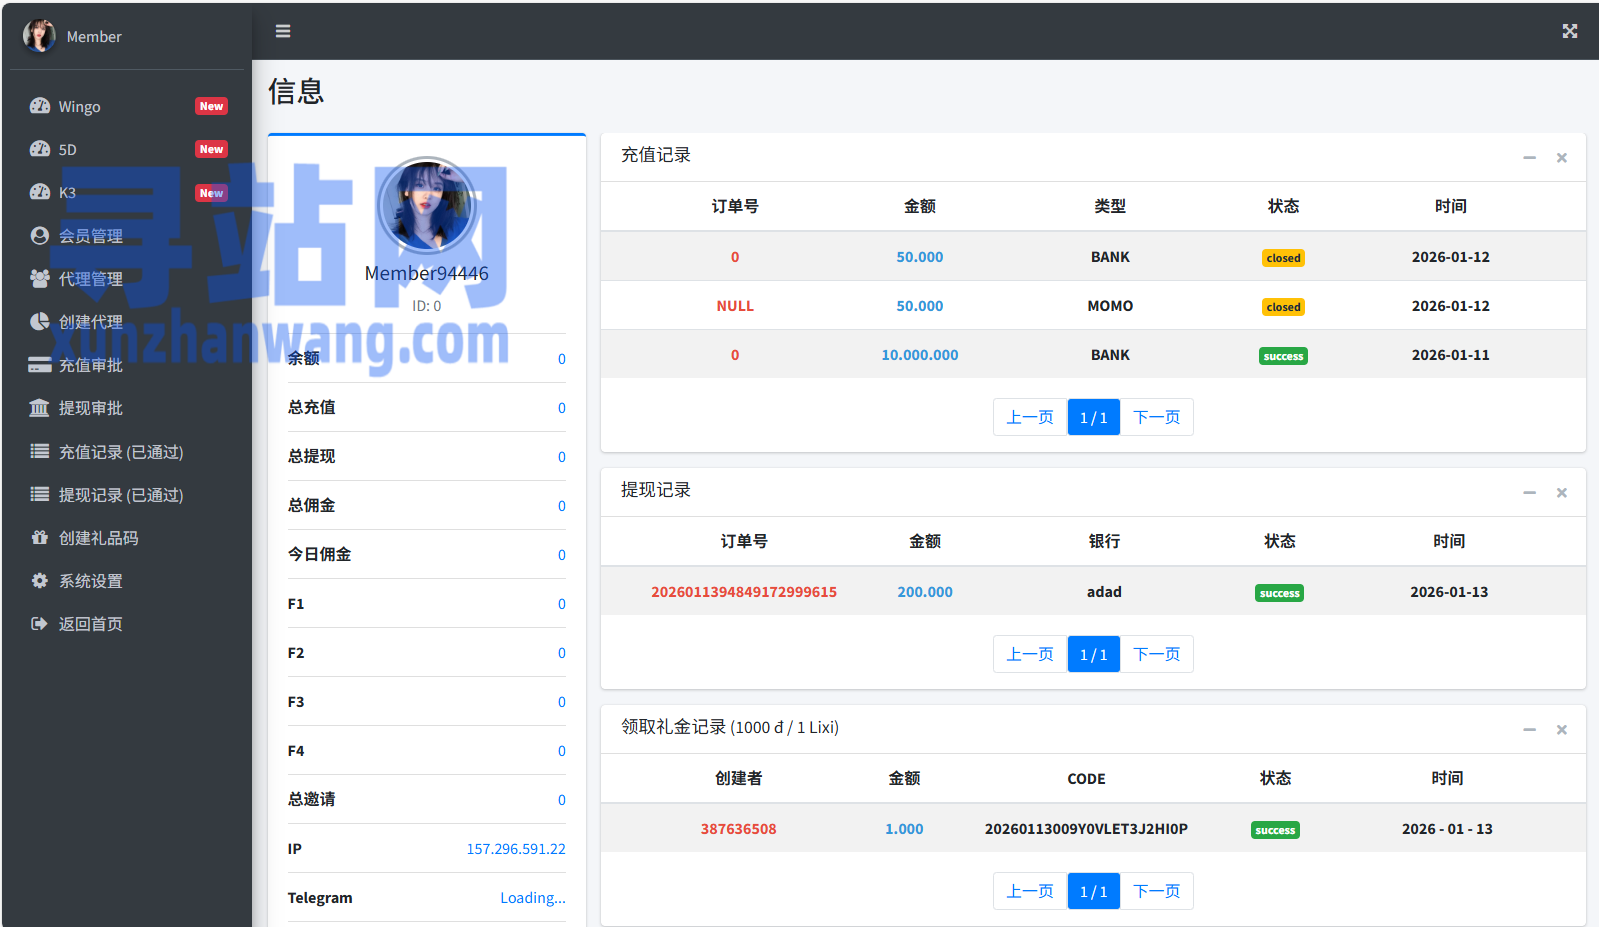Click the gift icon for 创建礼品码
The image size is (1599, 927).
40,538
